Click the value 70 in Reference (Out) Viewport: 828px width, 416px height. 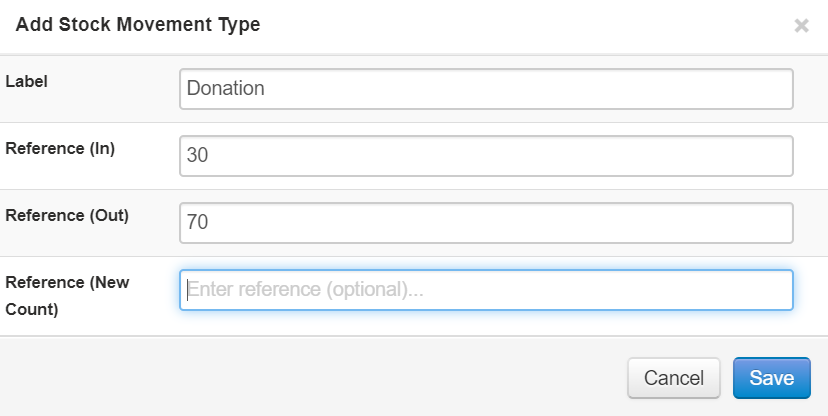coord(196,223)
